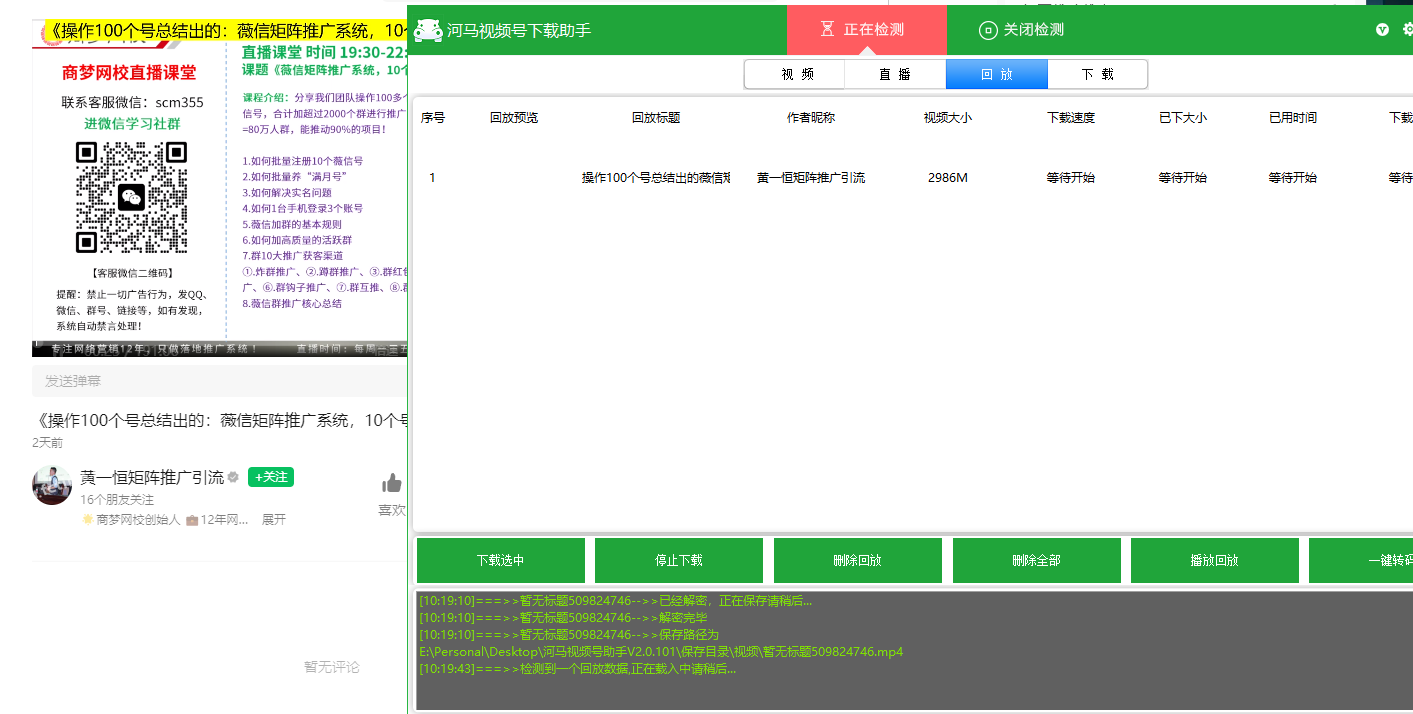
Task: Click the 已用时间 column header
Action: tap(1293, 118)
